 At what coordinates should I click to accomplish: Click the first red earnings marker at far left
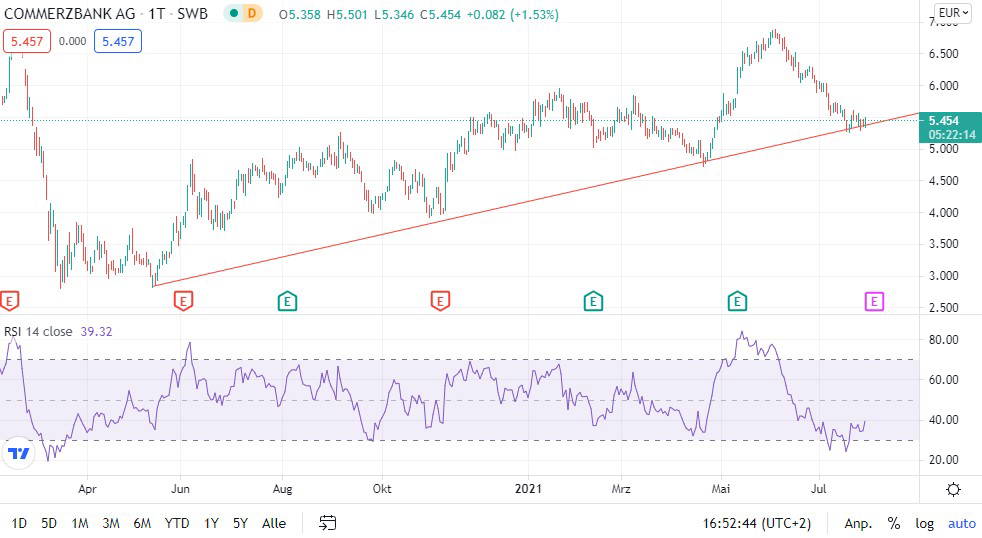9,301
